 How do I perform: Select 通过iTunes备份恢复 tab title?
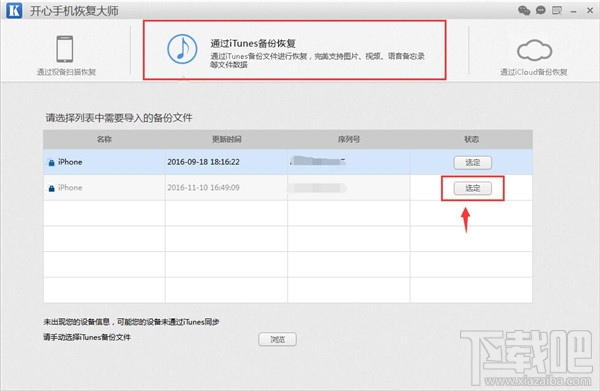(x=253, y=43)
